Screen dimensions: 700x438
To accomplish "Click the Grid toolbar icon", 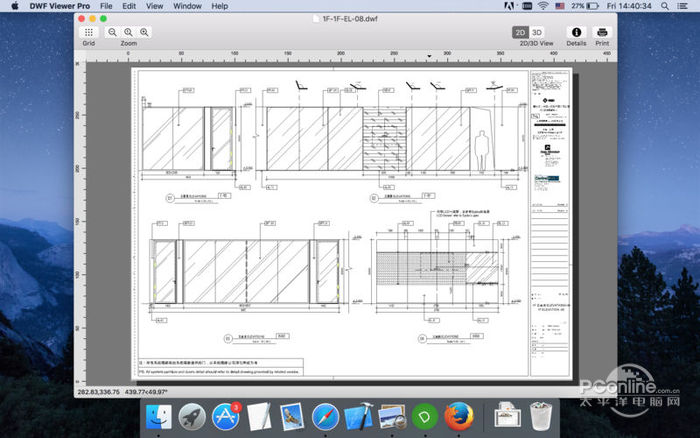I will click(89, 32).
